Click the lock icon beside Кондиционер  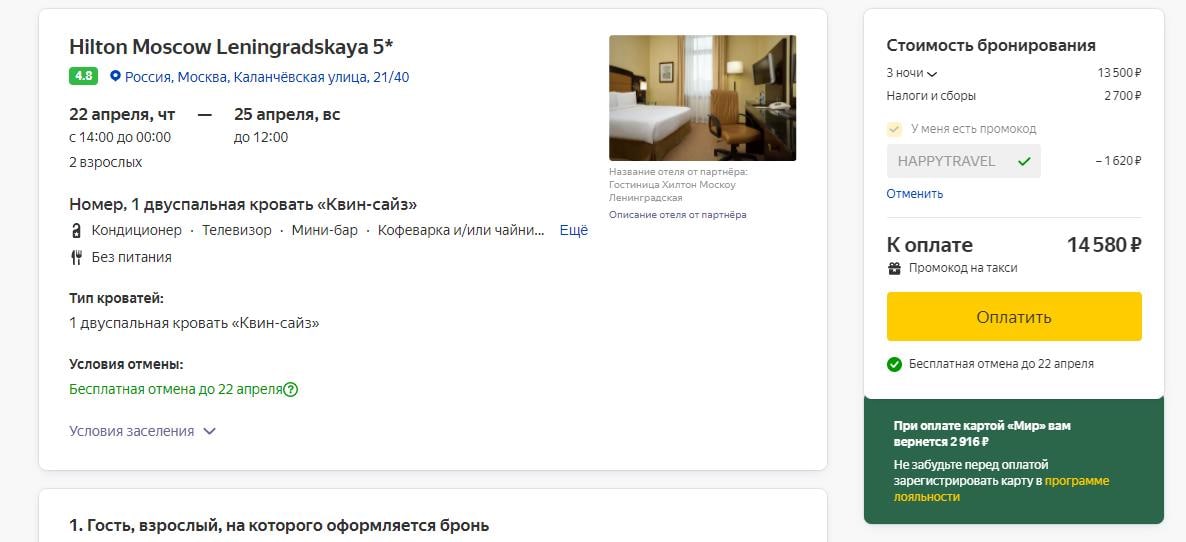76,231
